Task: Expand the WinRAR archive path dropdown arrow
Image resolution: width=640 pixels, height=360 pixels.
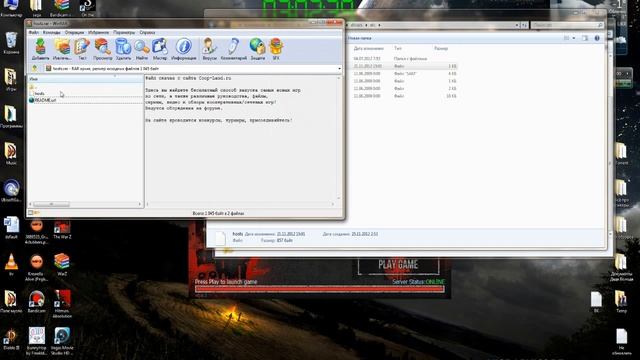Action: 339,69
